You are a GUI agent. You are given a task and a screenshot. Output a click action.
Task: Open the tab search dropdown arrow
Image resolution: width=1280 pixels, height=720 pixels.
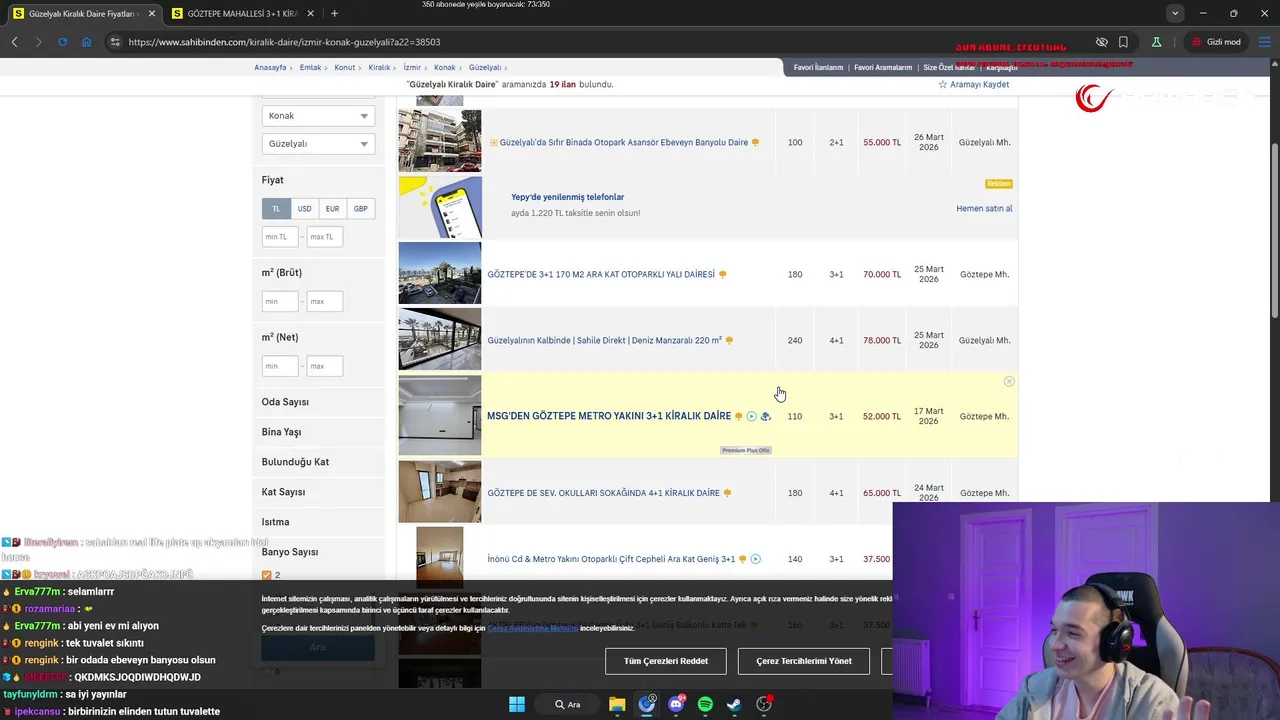[1175, 13]
